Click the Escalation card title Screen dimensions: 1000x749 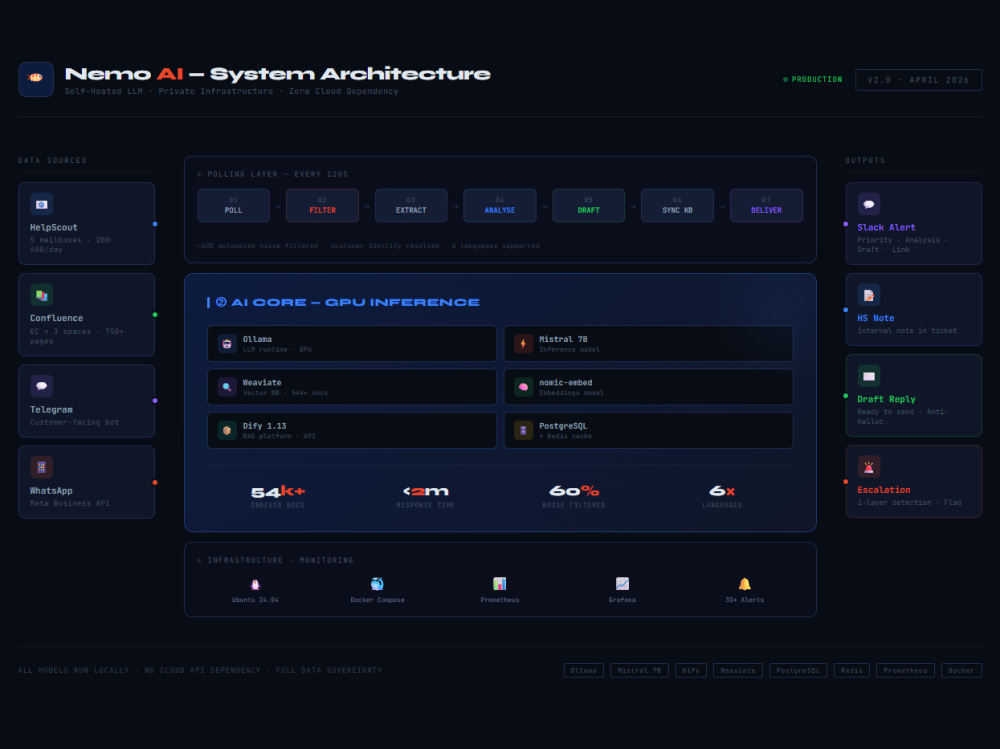pos(883,489)
